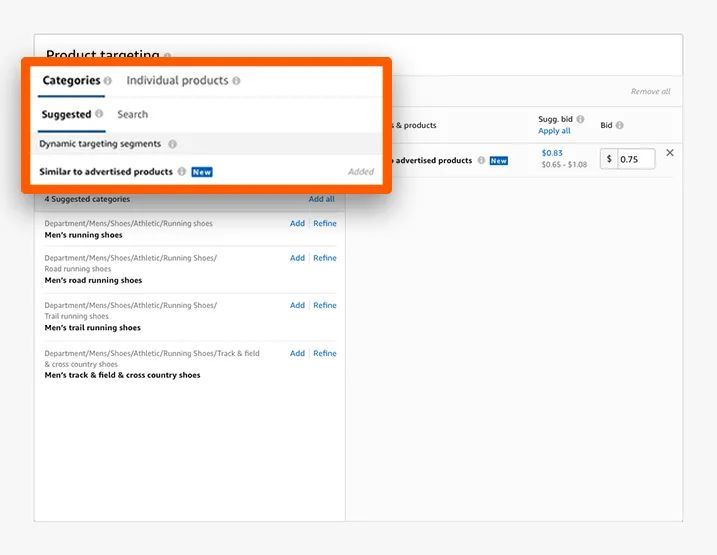Click 'Men's trail running shoes' category name
This screenshot has width=717, height=555.
[92, 328]
